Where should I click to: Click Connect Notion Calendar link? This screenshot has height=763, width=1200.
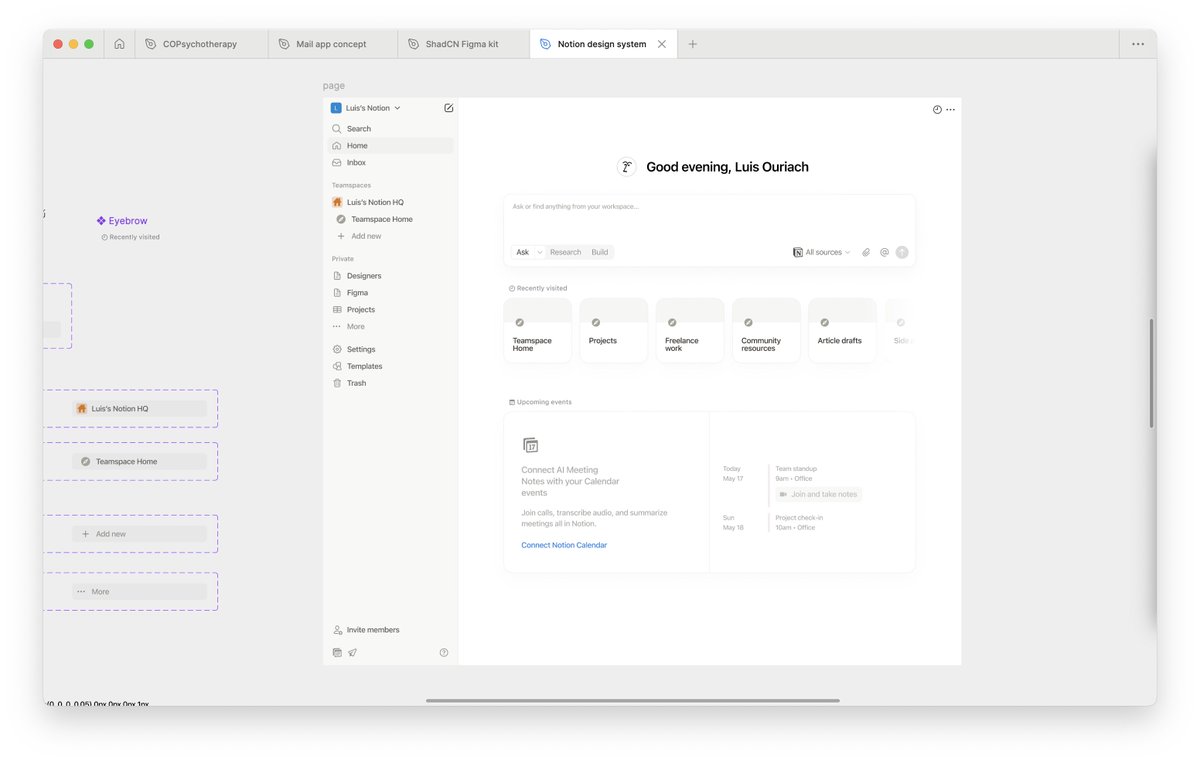point(564,545)
